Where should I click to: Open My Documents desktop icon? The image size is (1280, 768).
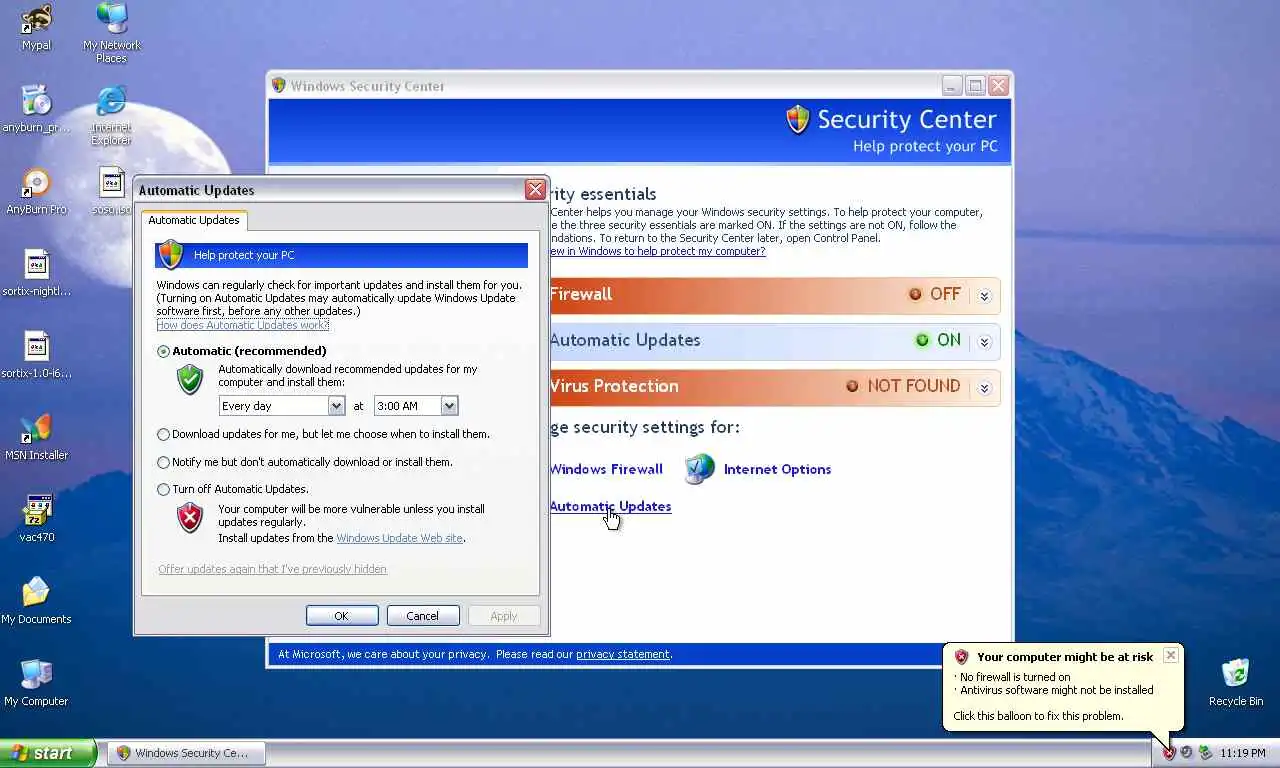36,601
